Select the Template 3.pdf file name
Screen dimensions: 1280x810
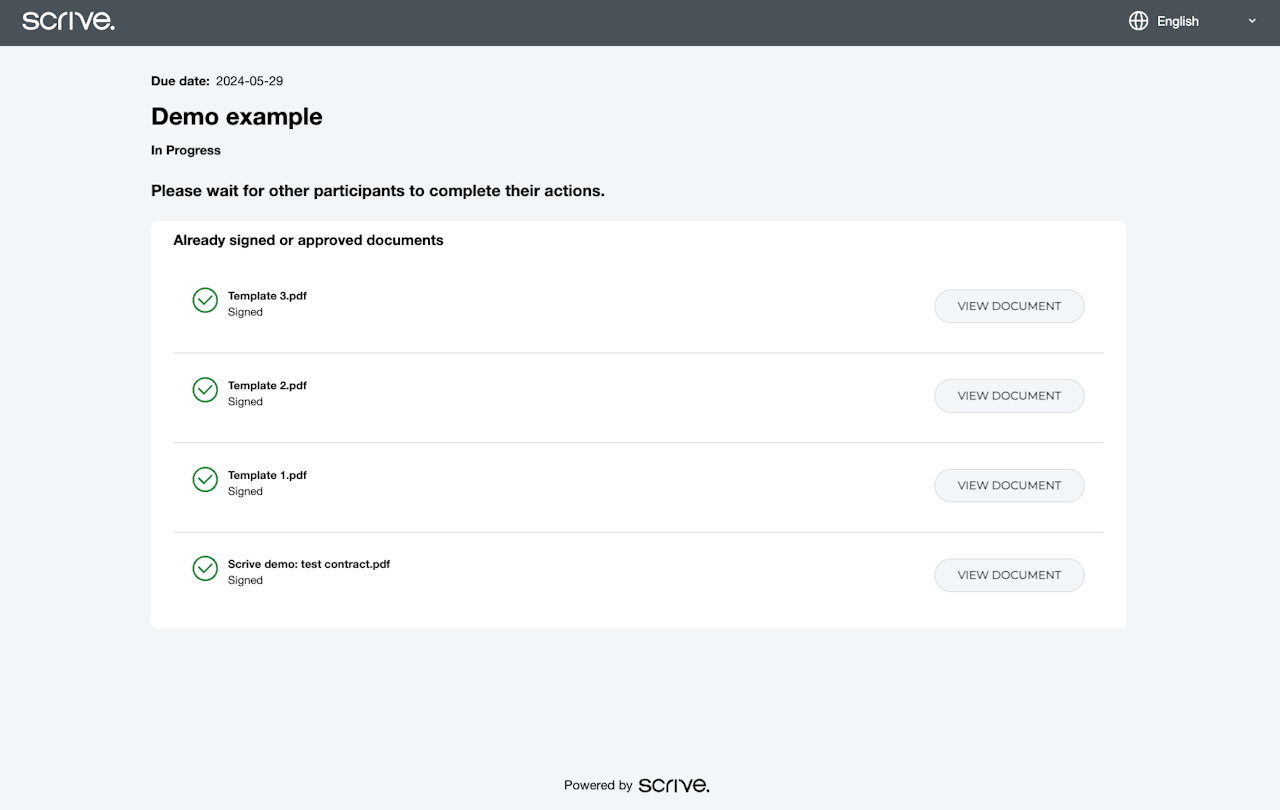[267, 296]
